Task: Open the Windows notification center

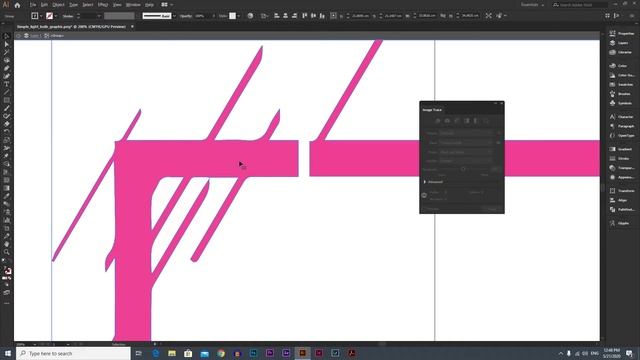Action: tap(629, 353)
